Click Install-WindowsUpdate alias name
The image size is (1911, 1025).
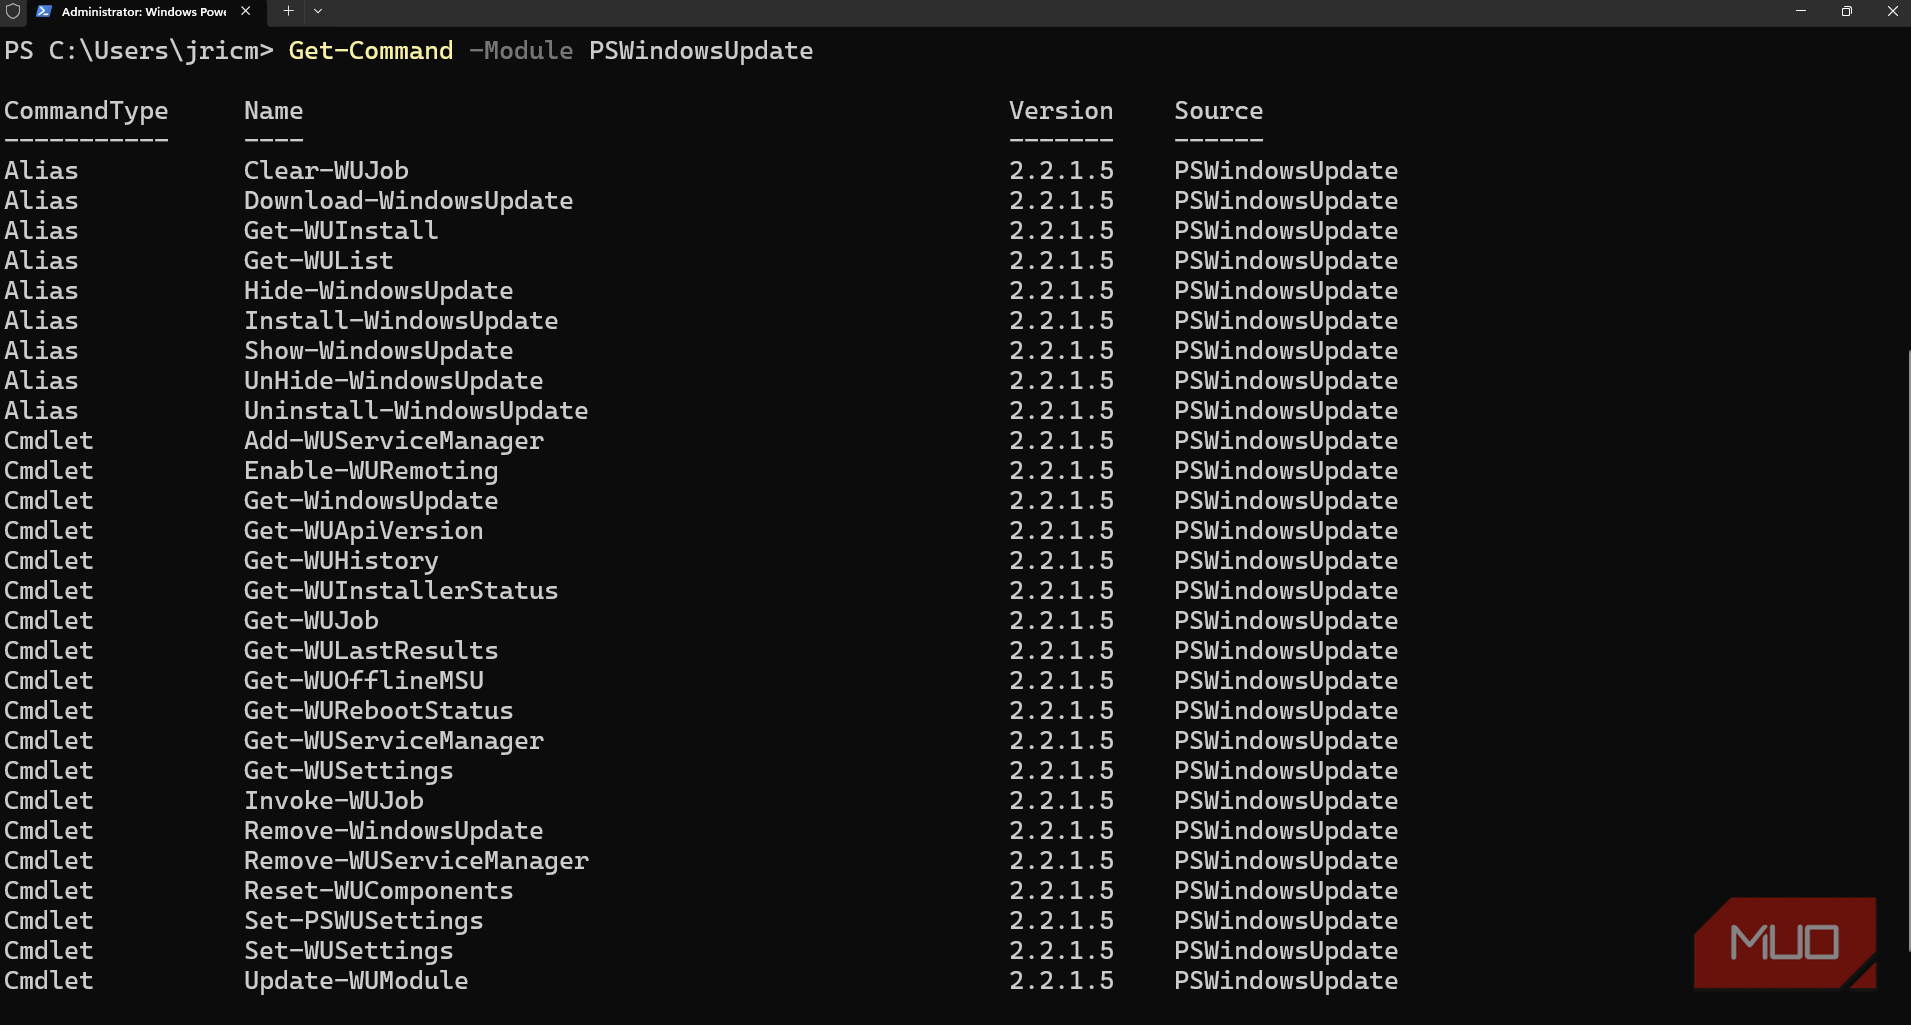[401, 321]
